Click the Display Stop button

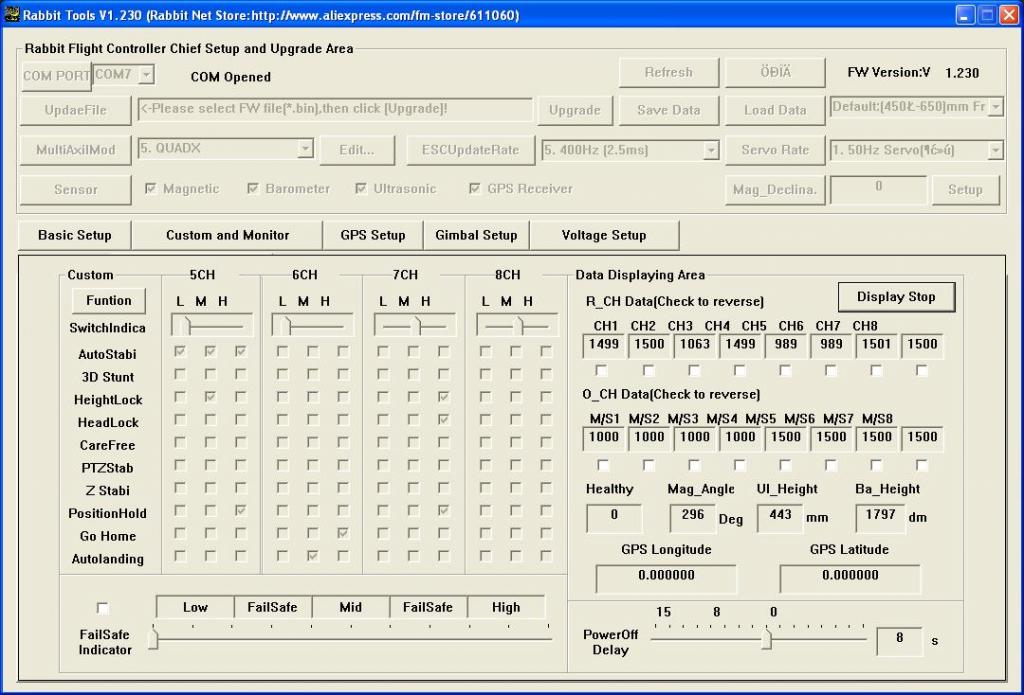895,297
